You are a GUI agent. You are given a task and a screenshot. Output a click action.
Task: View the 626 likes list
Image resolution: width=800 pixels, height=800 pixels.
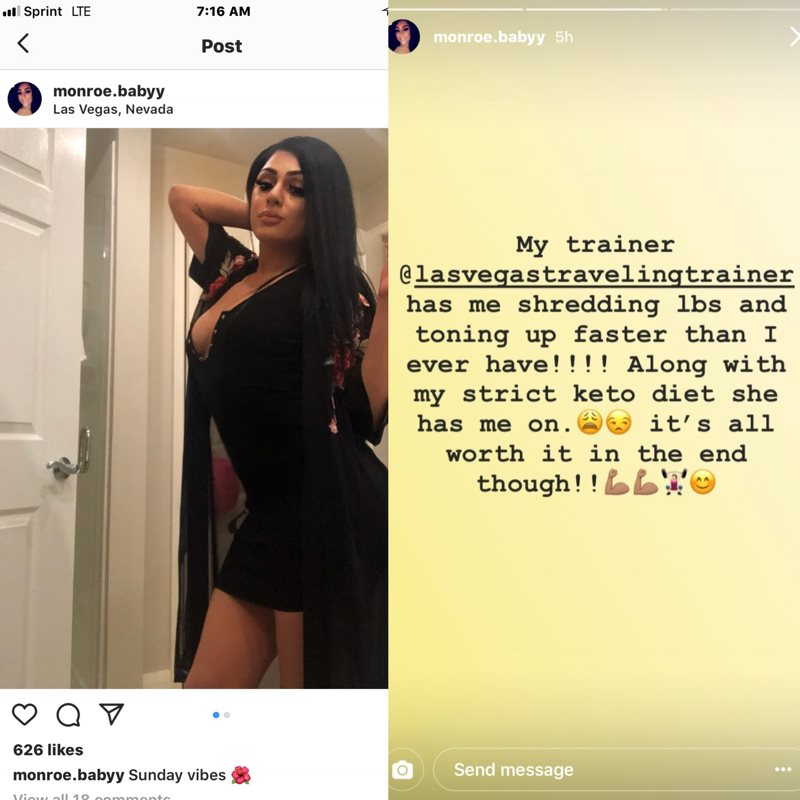[x=48, y=749]
